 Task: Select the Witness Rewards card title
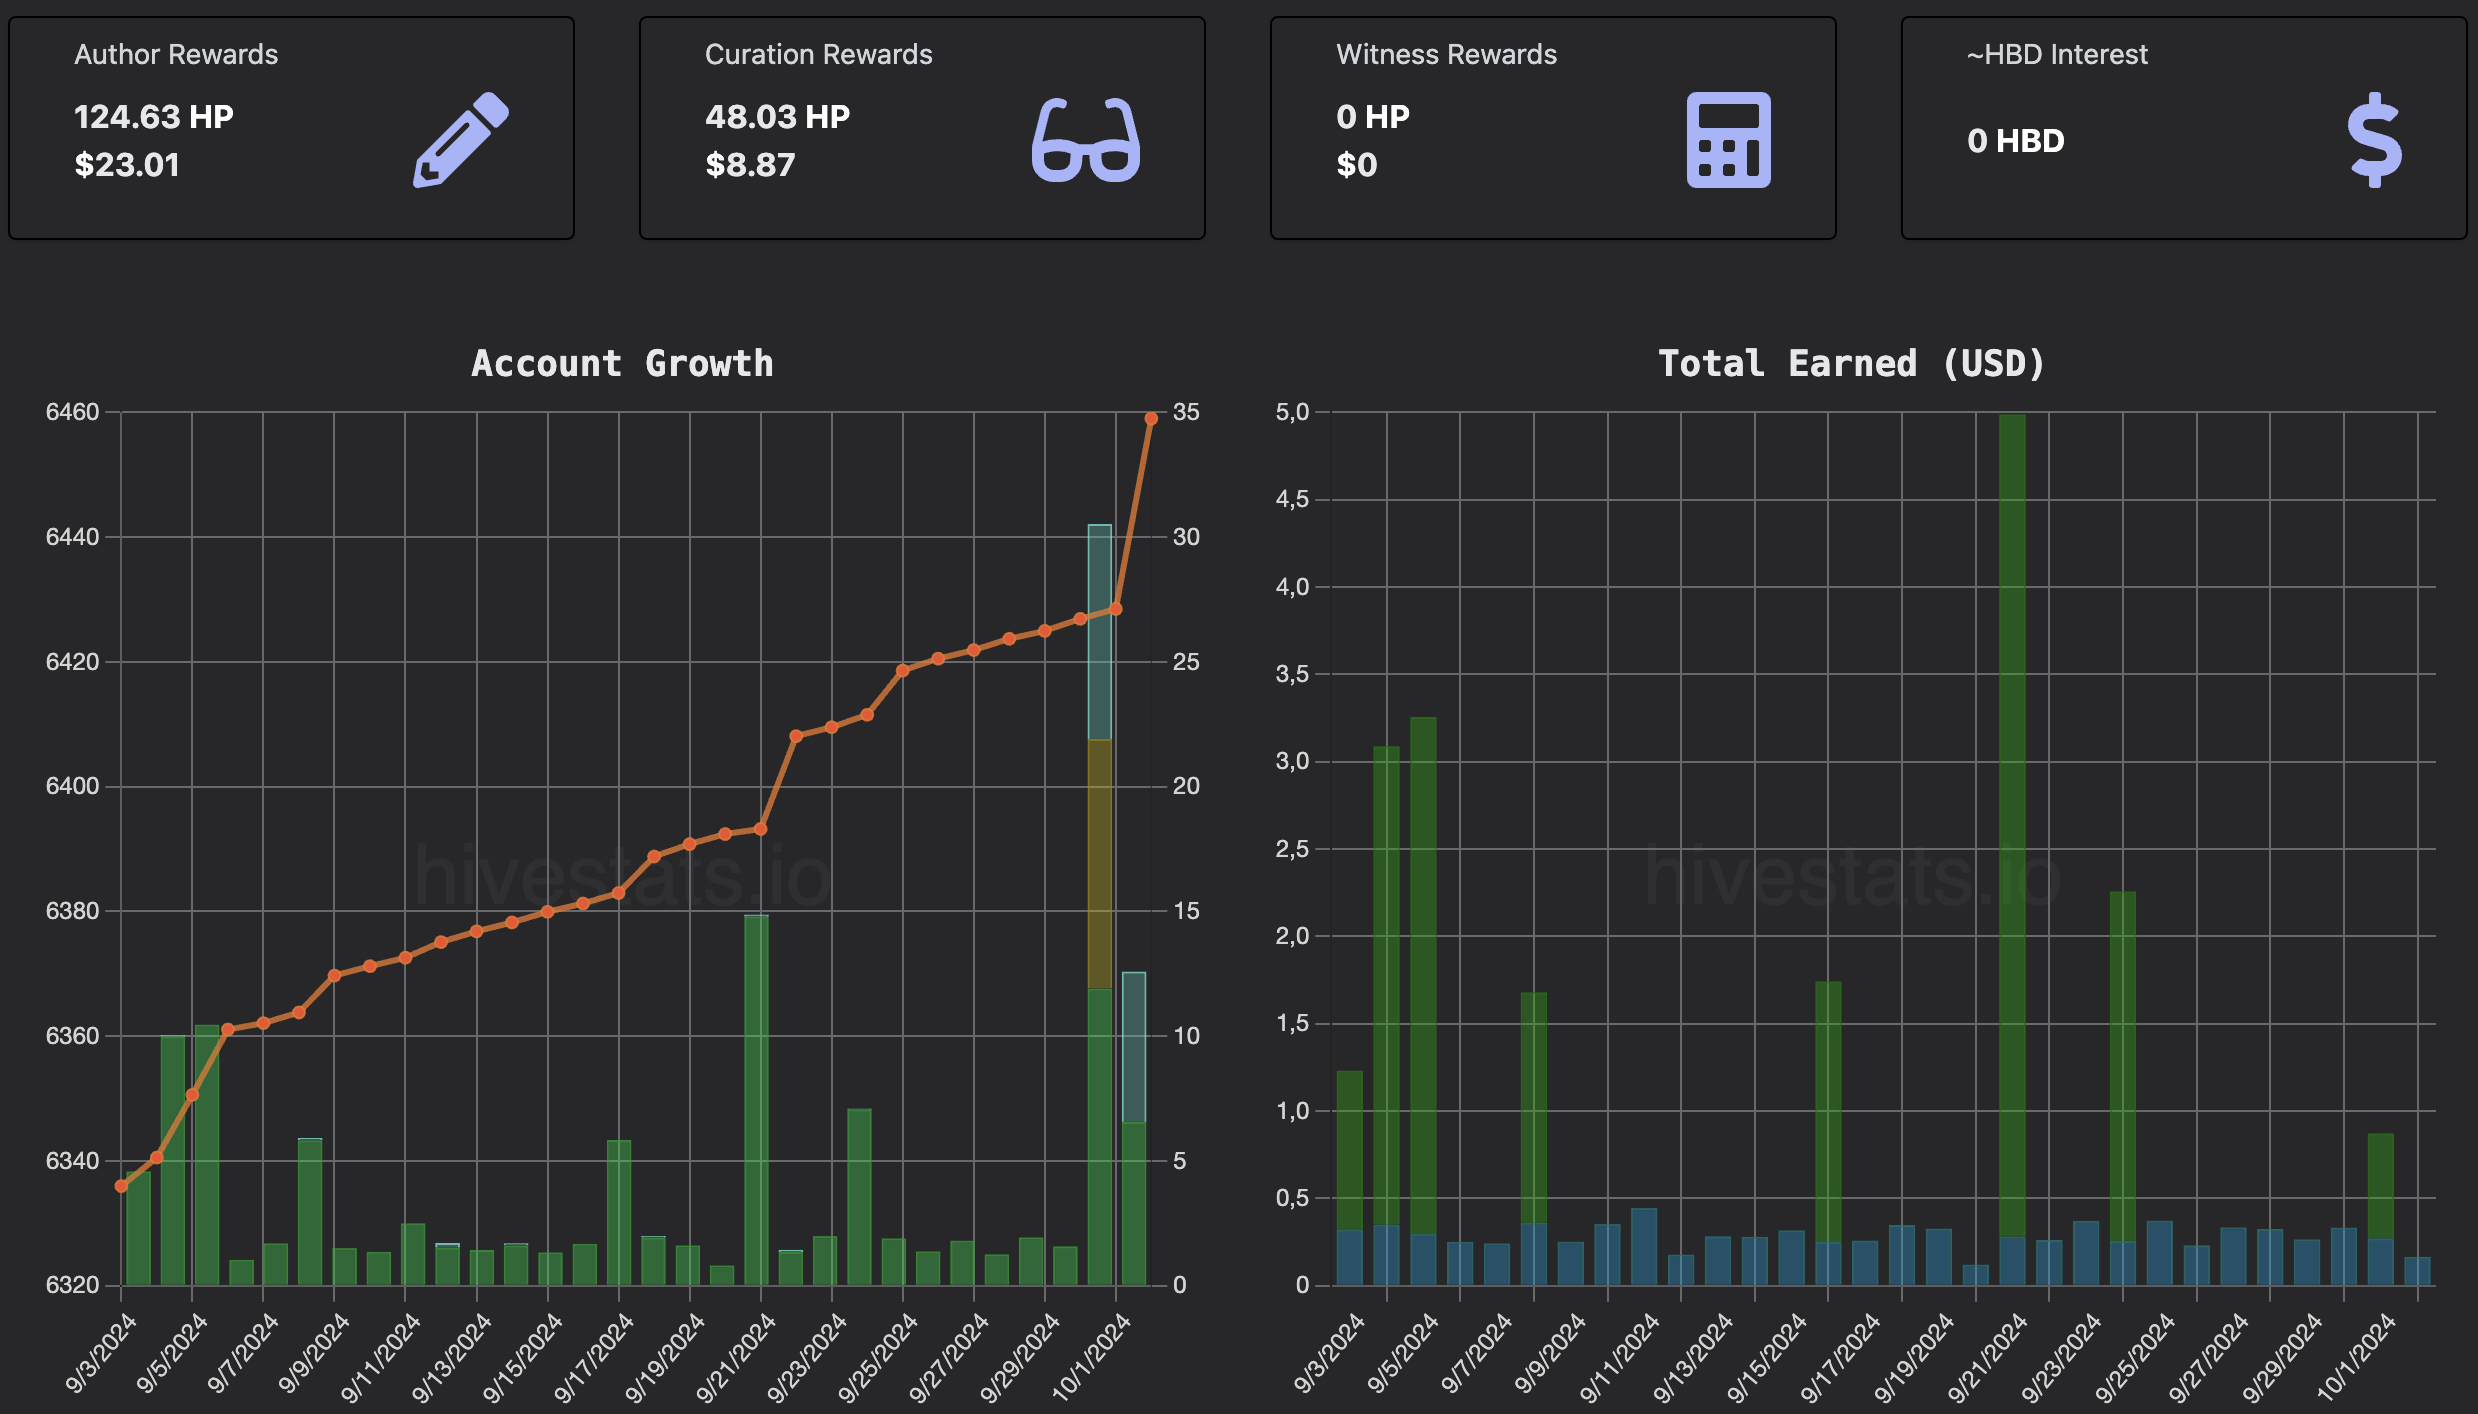point(1446,54)
